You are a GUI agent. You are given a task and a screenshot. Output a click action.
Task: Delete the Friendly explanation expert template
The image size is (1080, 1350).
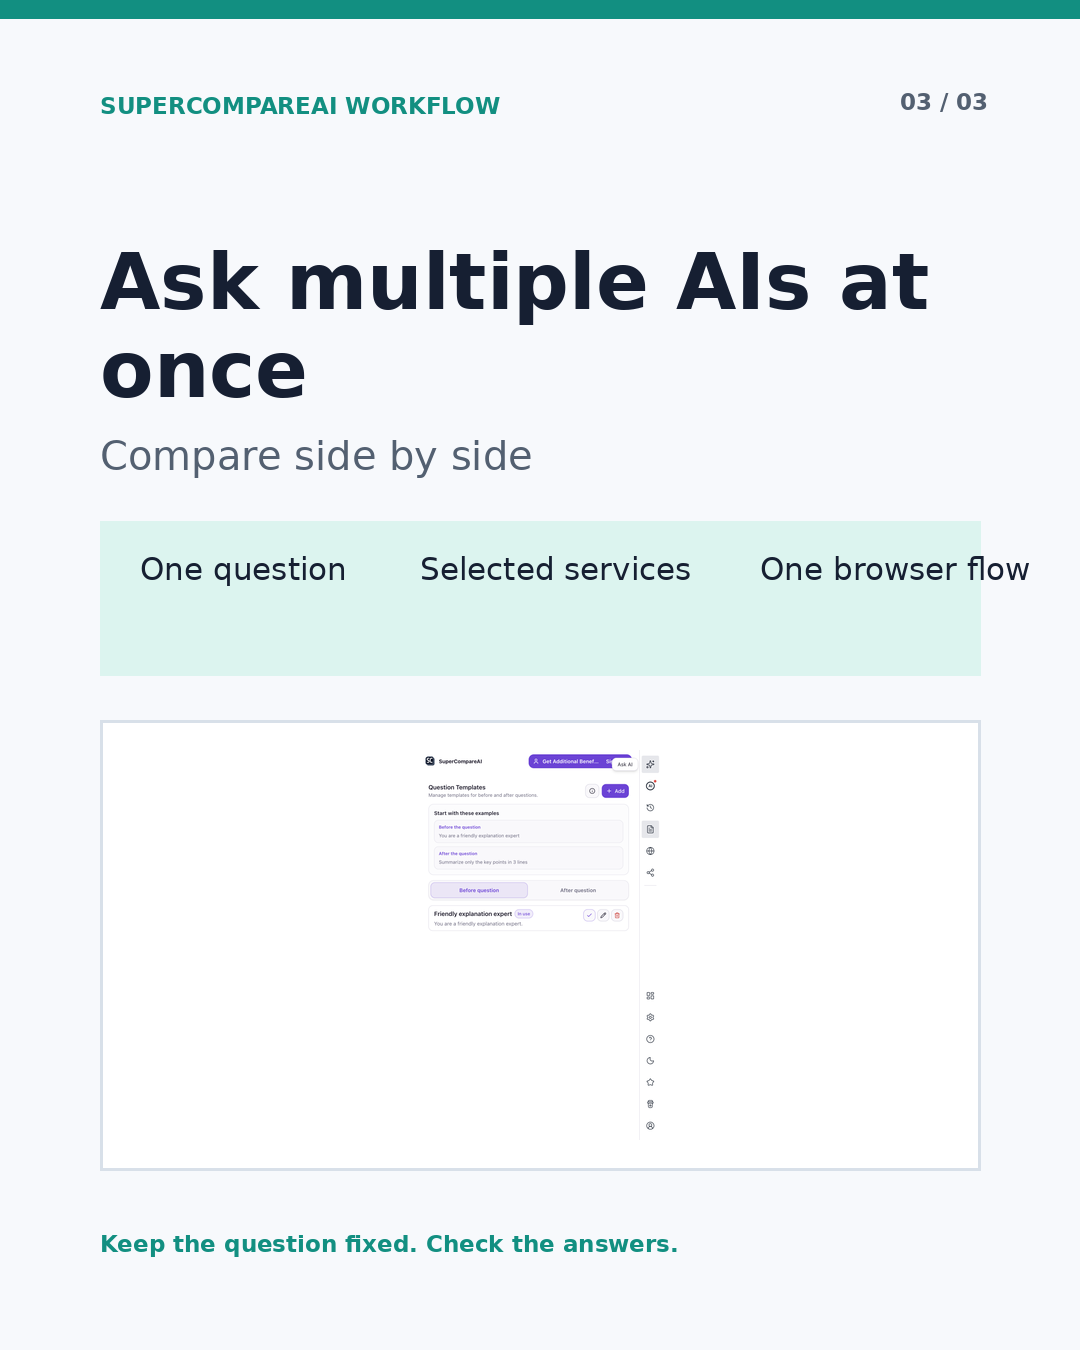pyautogui.click(x=617, y=915)
